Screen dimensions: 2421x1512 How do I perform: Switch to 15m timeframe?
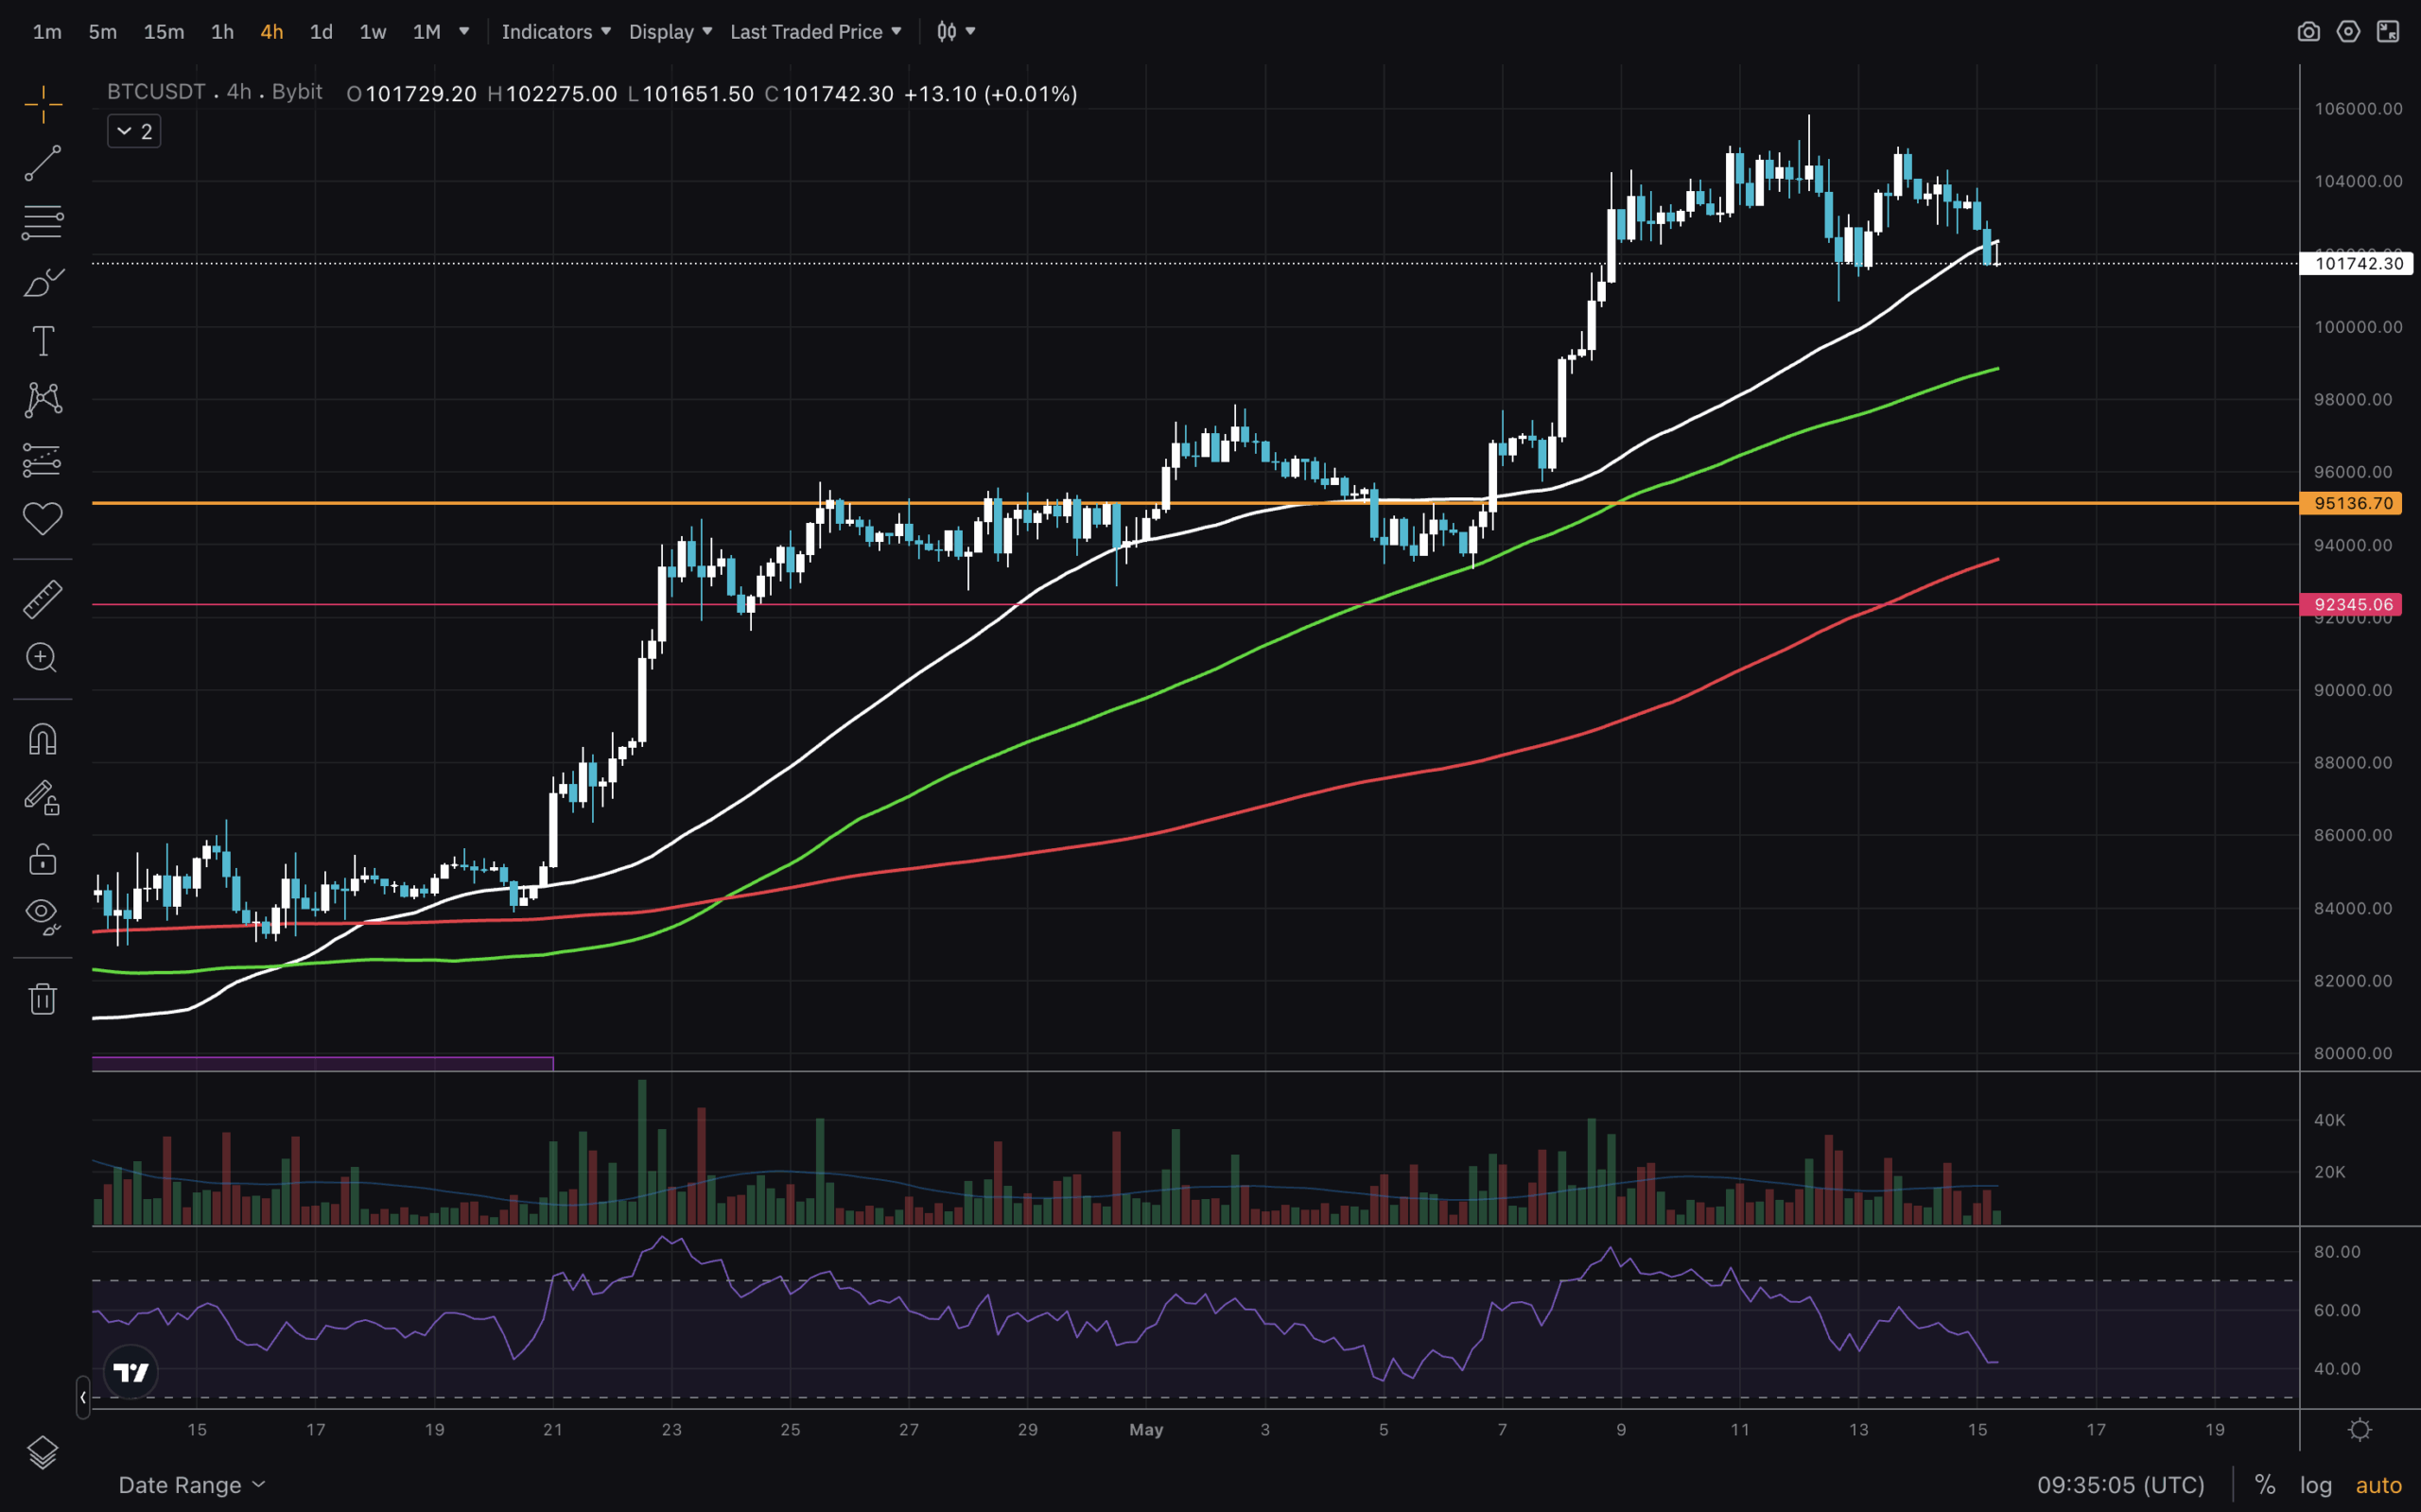(x=164, y=32)
